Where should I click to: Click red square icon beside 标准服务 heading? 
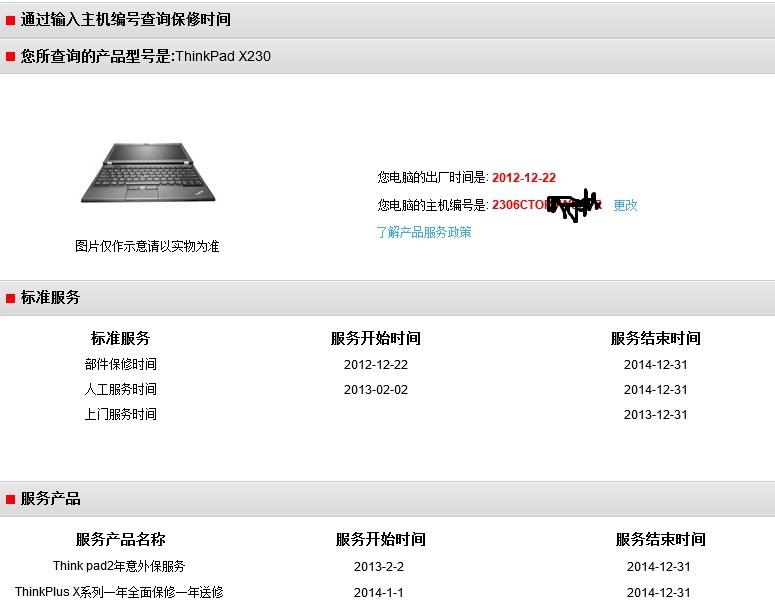coord(10,298)
